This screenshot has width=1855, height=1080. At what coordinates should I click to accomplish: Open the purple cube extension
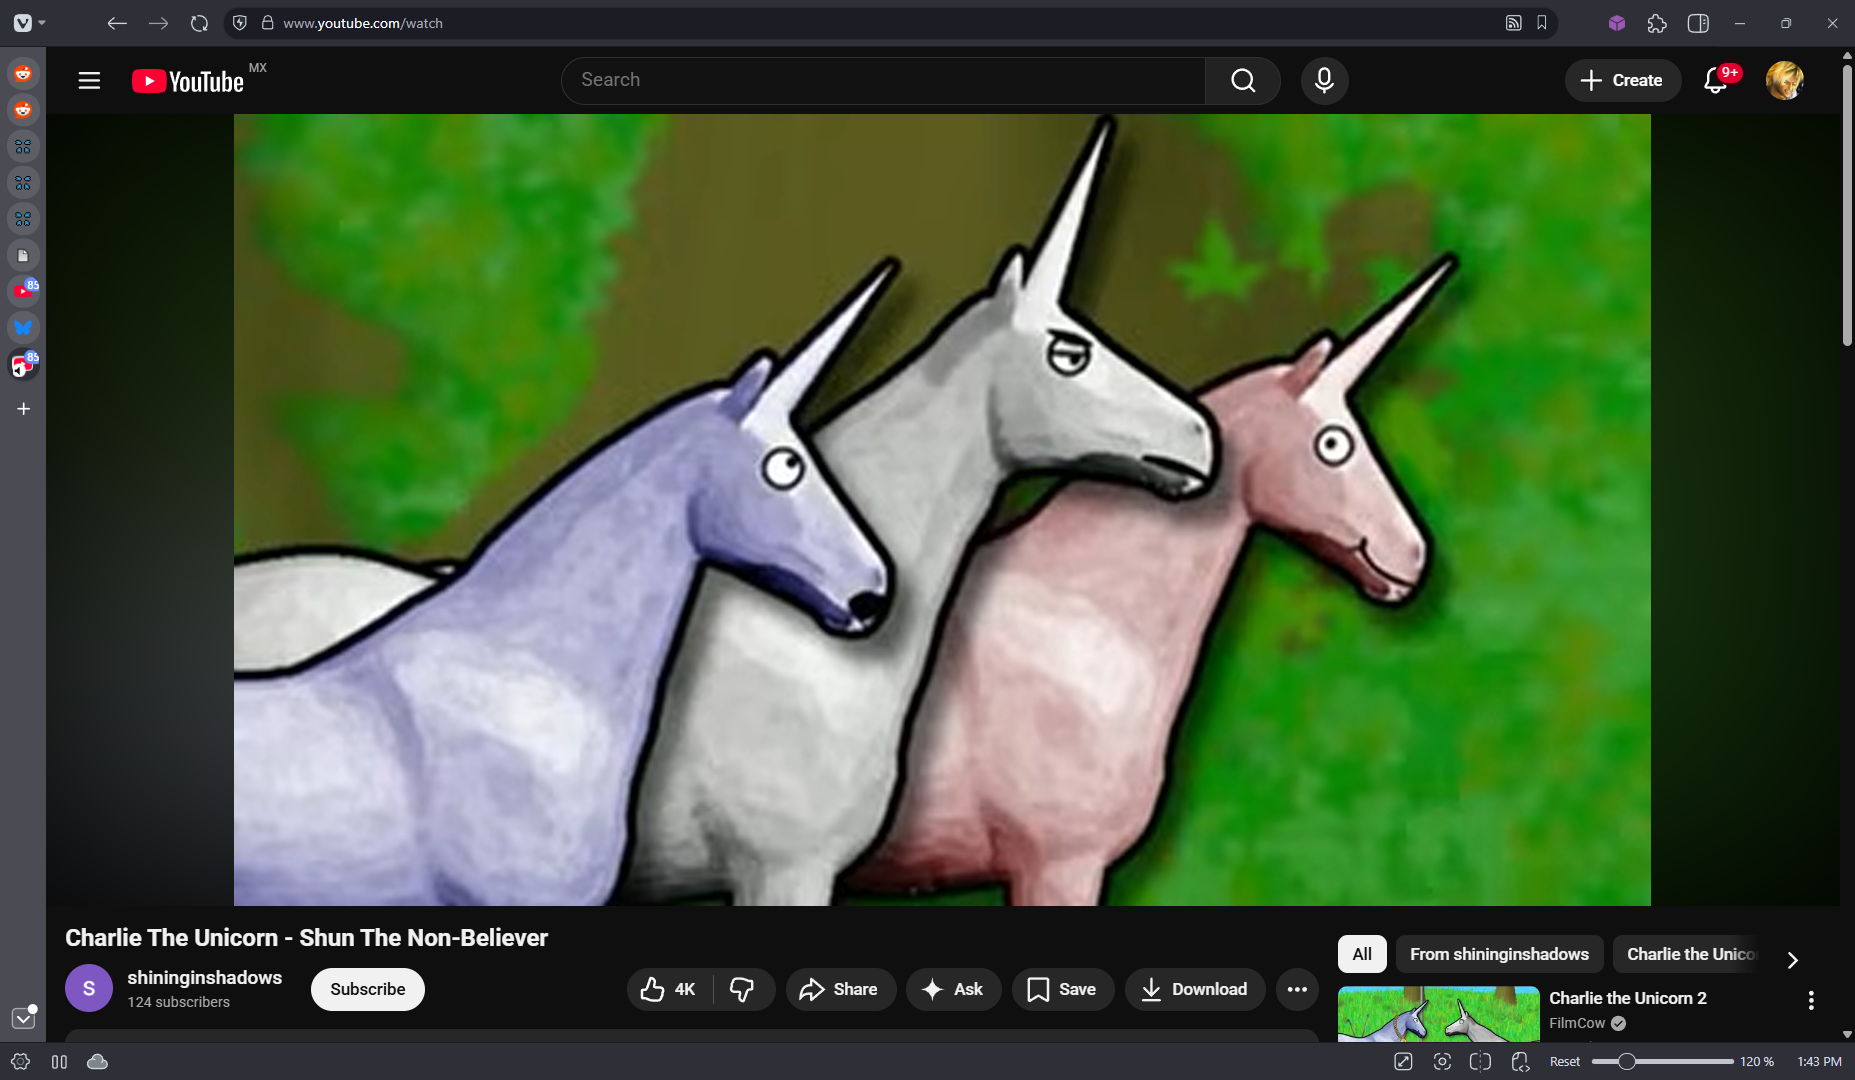1617,23
